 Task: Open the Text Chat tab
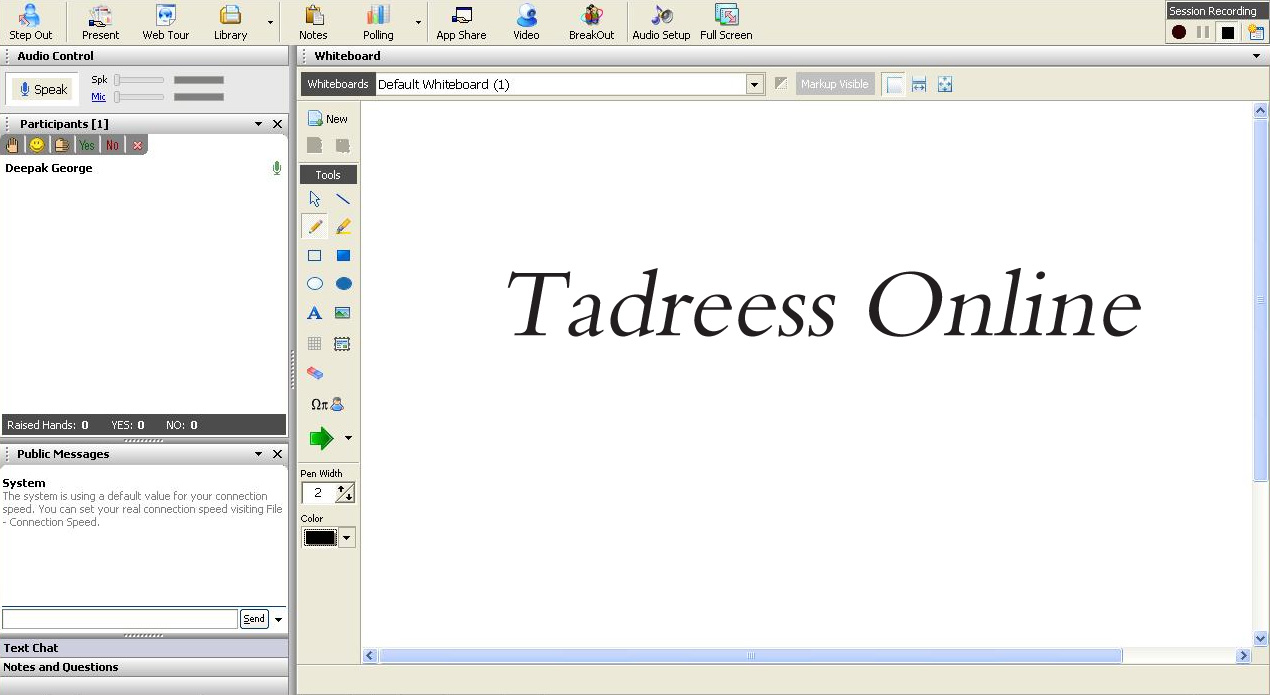tap(144, 648)
